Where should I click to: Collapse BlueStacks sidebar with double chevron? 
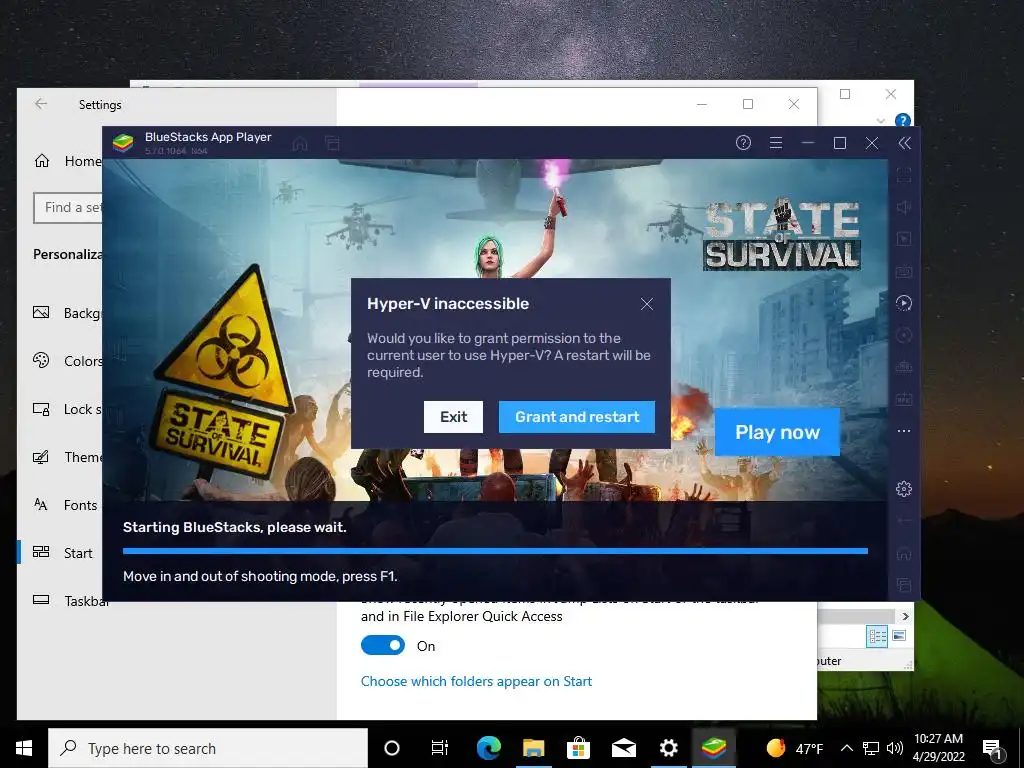(x=904, y=143)
